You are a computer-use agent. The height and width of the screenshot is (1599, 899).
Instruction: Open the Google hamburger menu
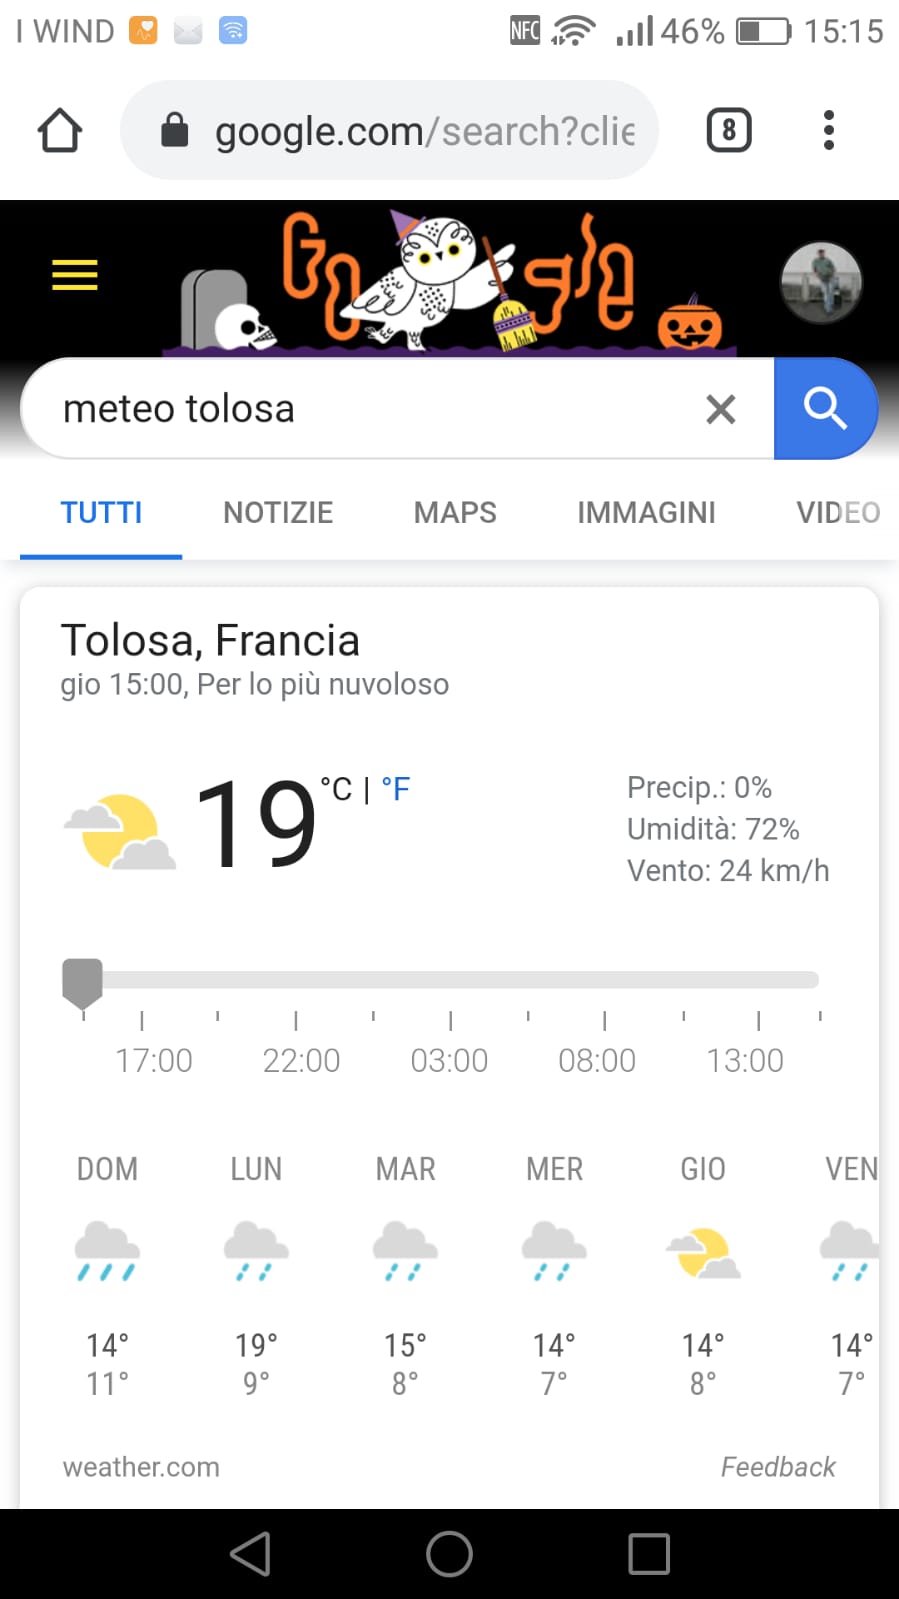75,274
